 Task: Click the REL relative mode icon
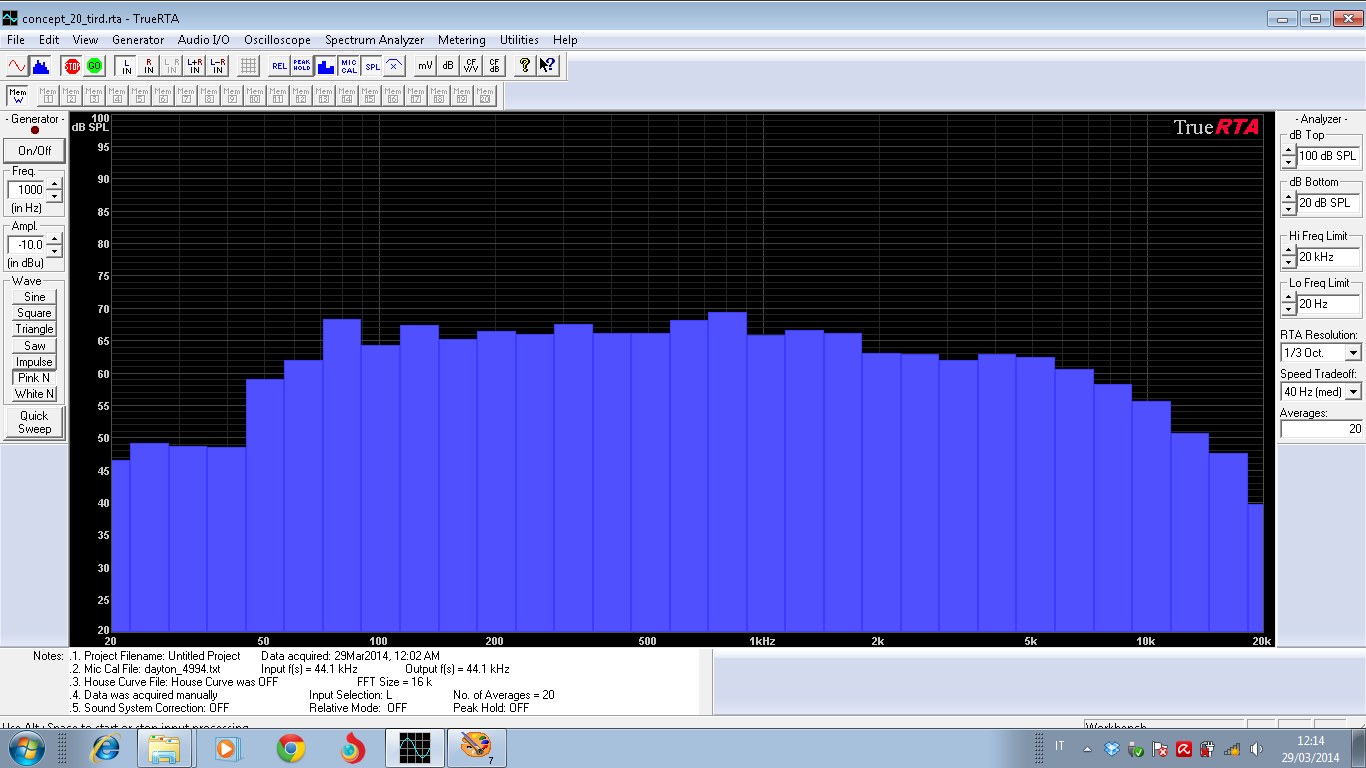pos(279,66)
